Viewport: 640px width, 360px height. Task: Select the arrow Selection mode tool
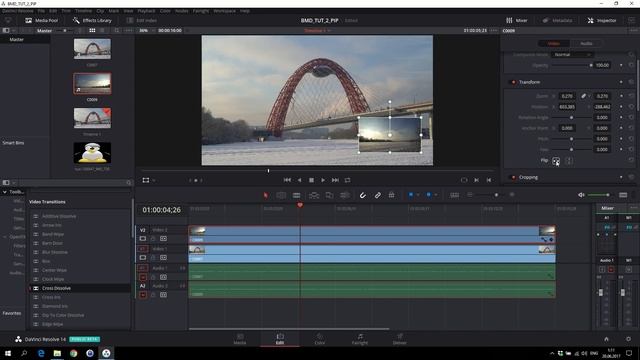tap(266, 196)
